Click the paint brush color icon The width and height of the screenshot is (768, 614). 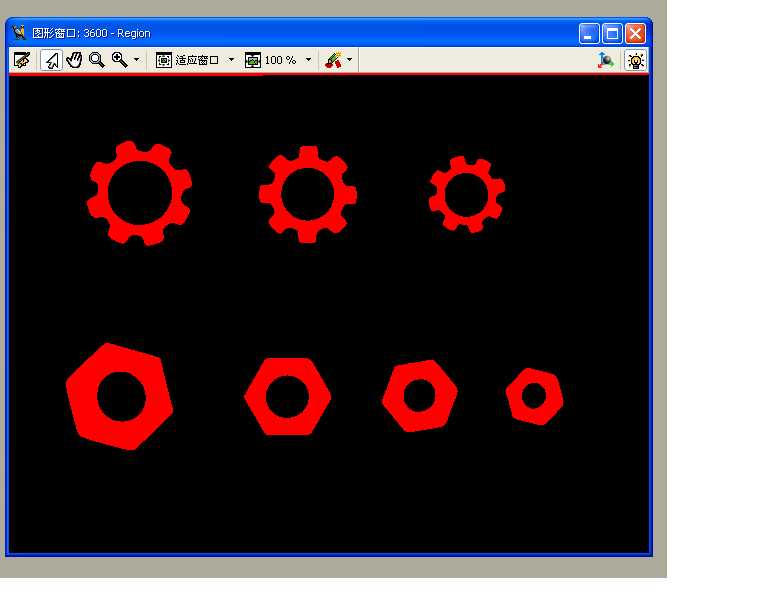pyautogui.click(x=334, y=60)
